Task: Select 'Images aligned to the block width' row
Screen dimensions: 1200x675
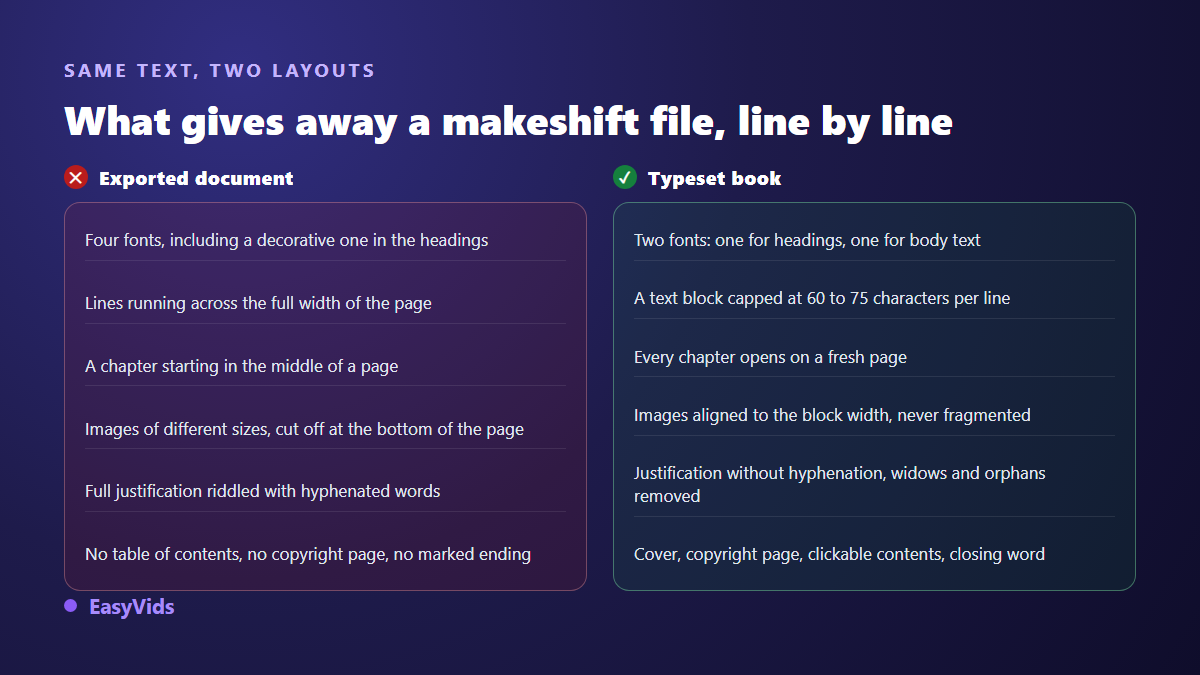Action: tap(874, 415)
